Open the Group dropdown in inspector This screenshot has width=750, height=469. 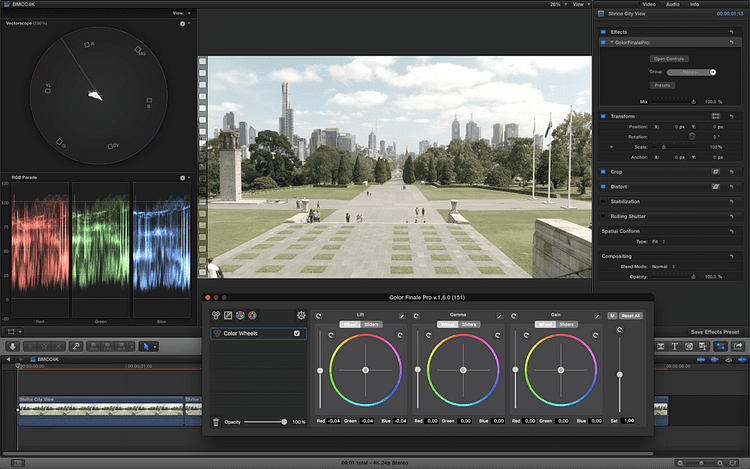point(691,72)
